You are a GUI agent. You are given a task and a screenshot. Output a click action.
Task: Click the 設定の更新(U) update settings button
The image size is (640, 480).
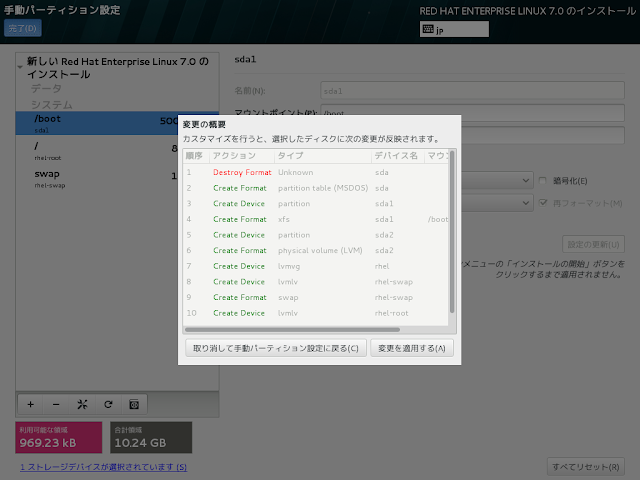593,244
